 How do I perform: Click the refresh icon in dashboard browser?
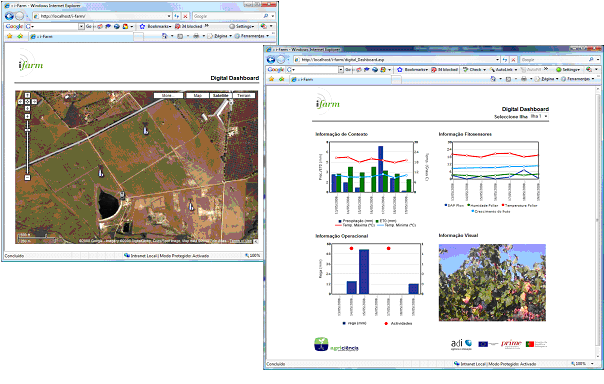tap(505, 60)
